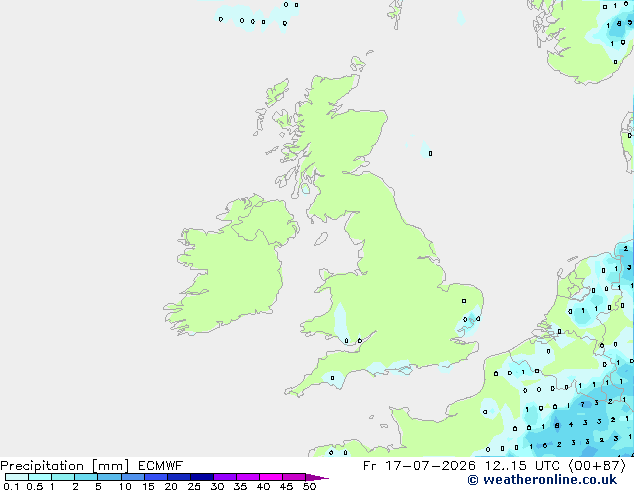Click the "20" legend scale label
The image size is (634, 490).
[171, 486]
